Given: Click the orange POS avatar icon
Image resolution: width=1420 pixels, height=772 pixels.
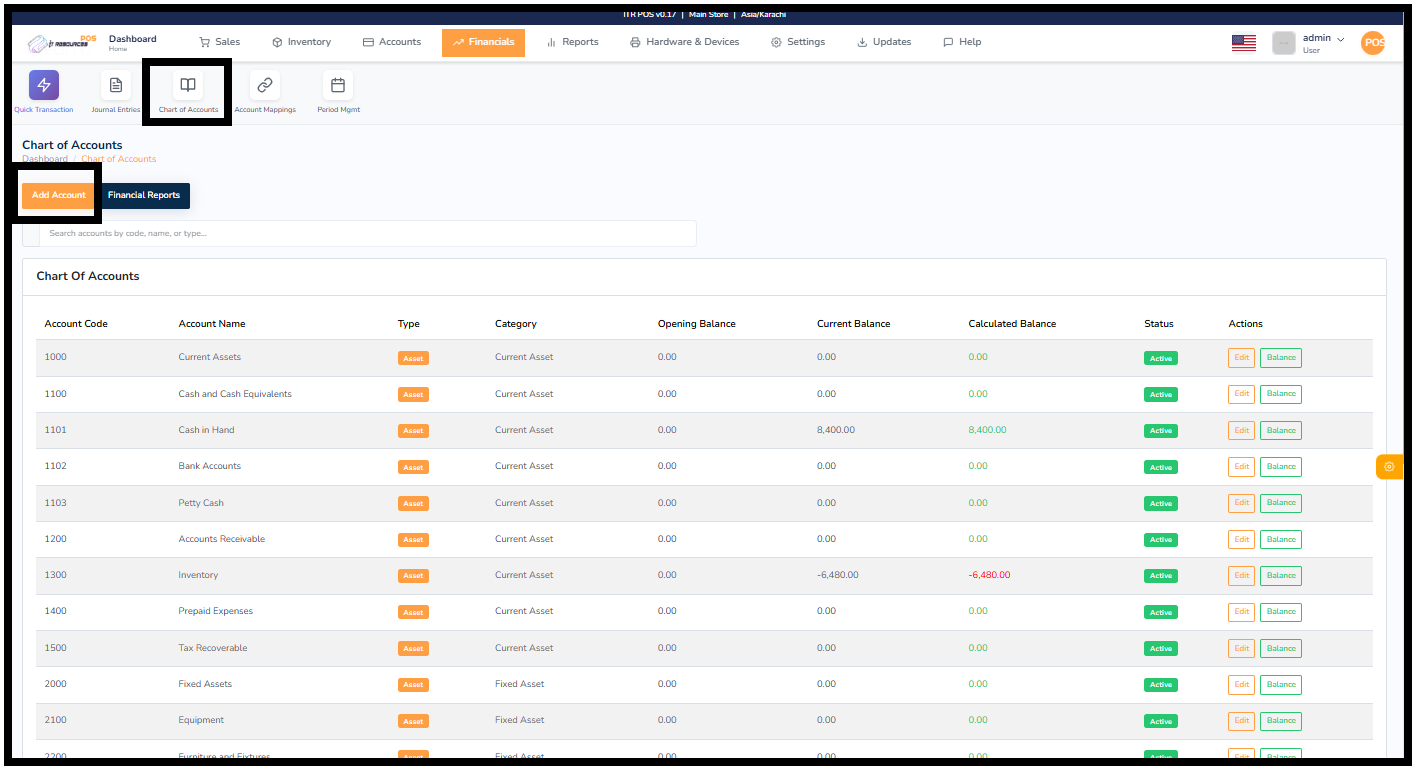Looking at the screenshot, I should click(x=1373, y=43).
